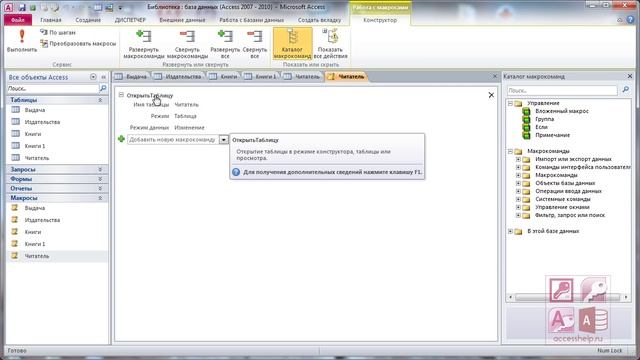Click the catalog search field
This screenshot has height=360, width=640.
(x=562, y=91)
